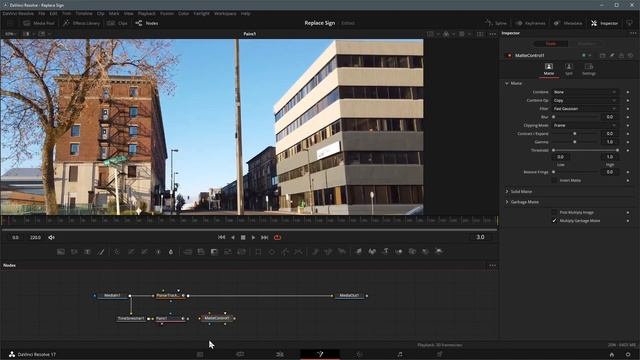640x360 pixels.
Task: Open the Filter dropdown set to Fast Gaussian
Action: point(584,109)
